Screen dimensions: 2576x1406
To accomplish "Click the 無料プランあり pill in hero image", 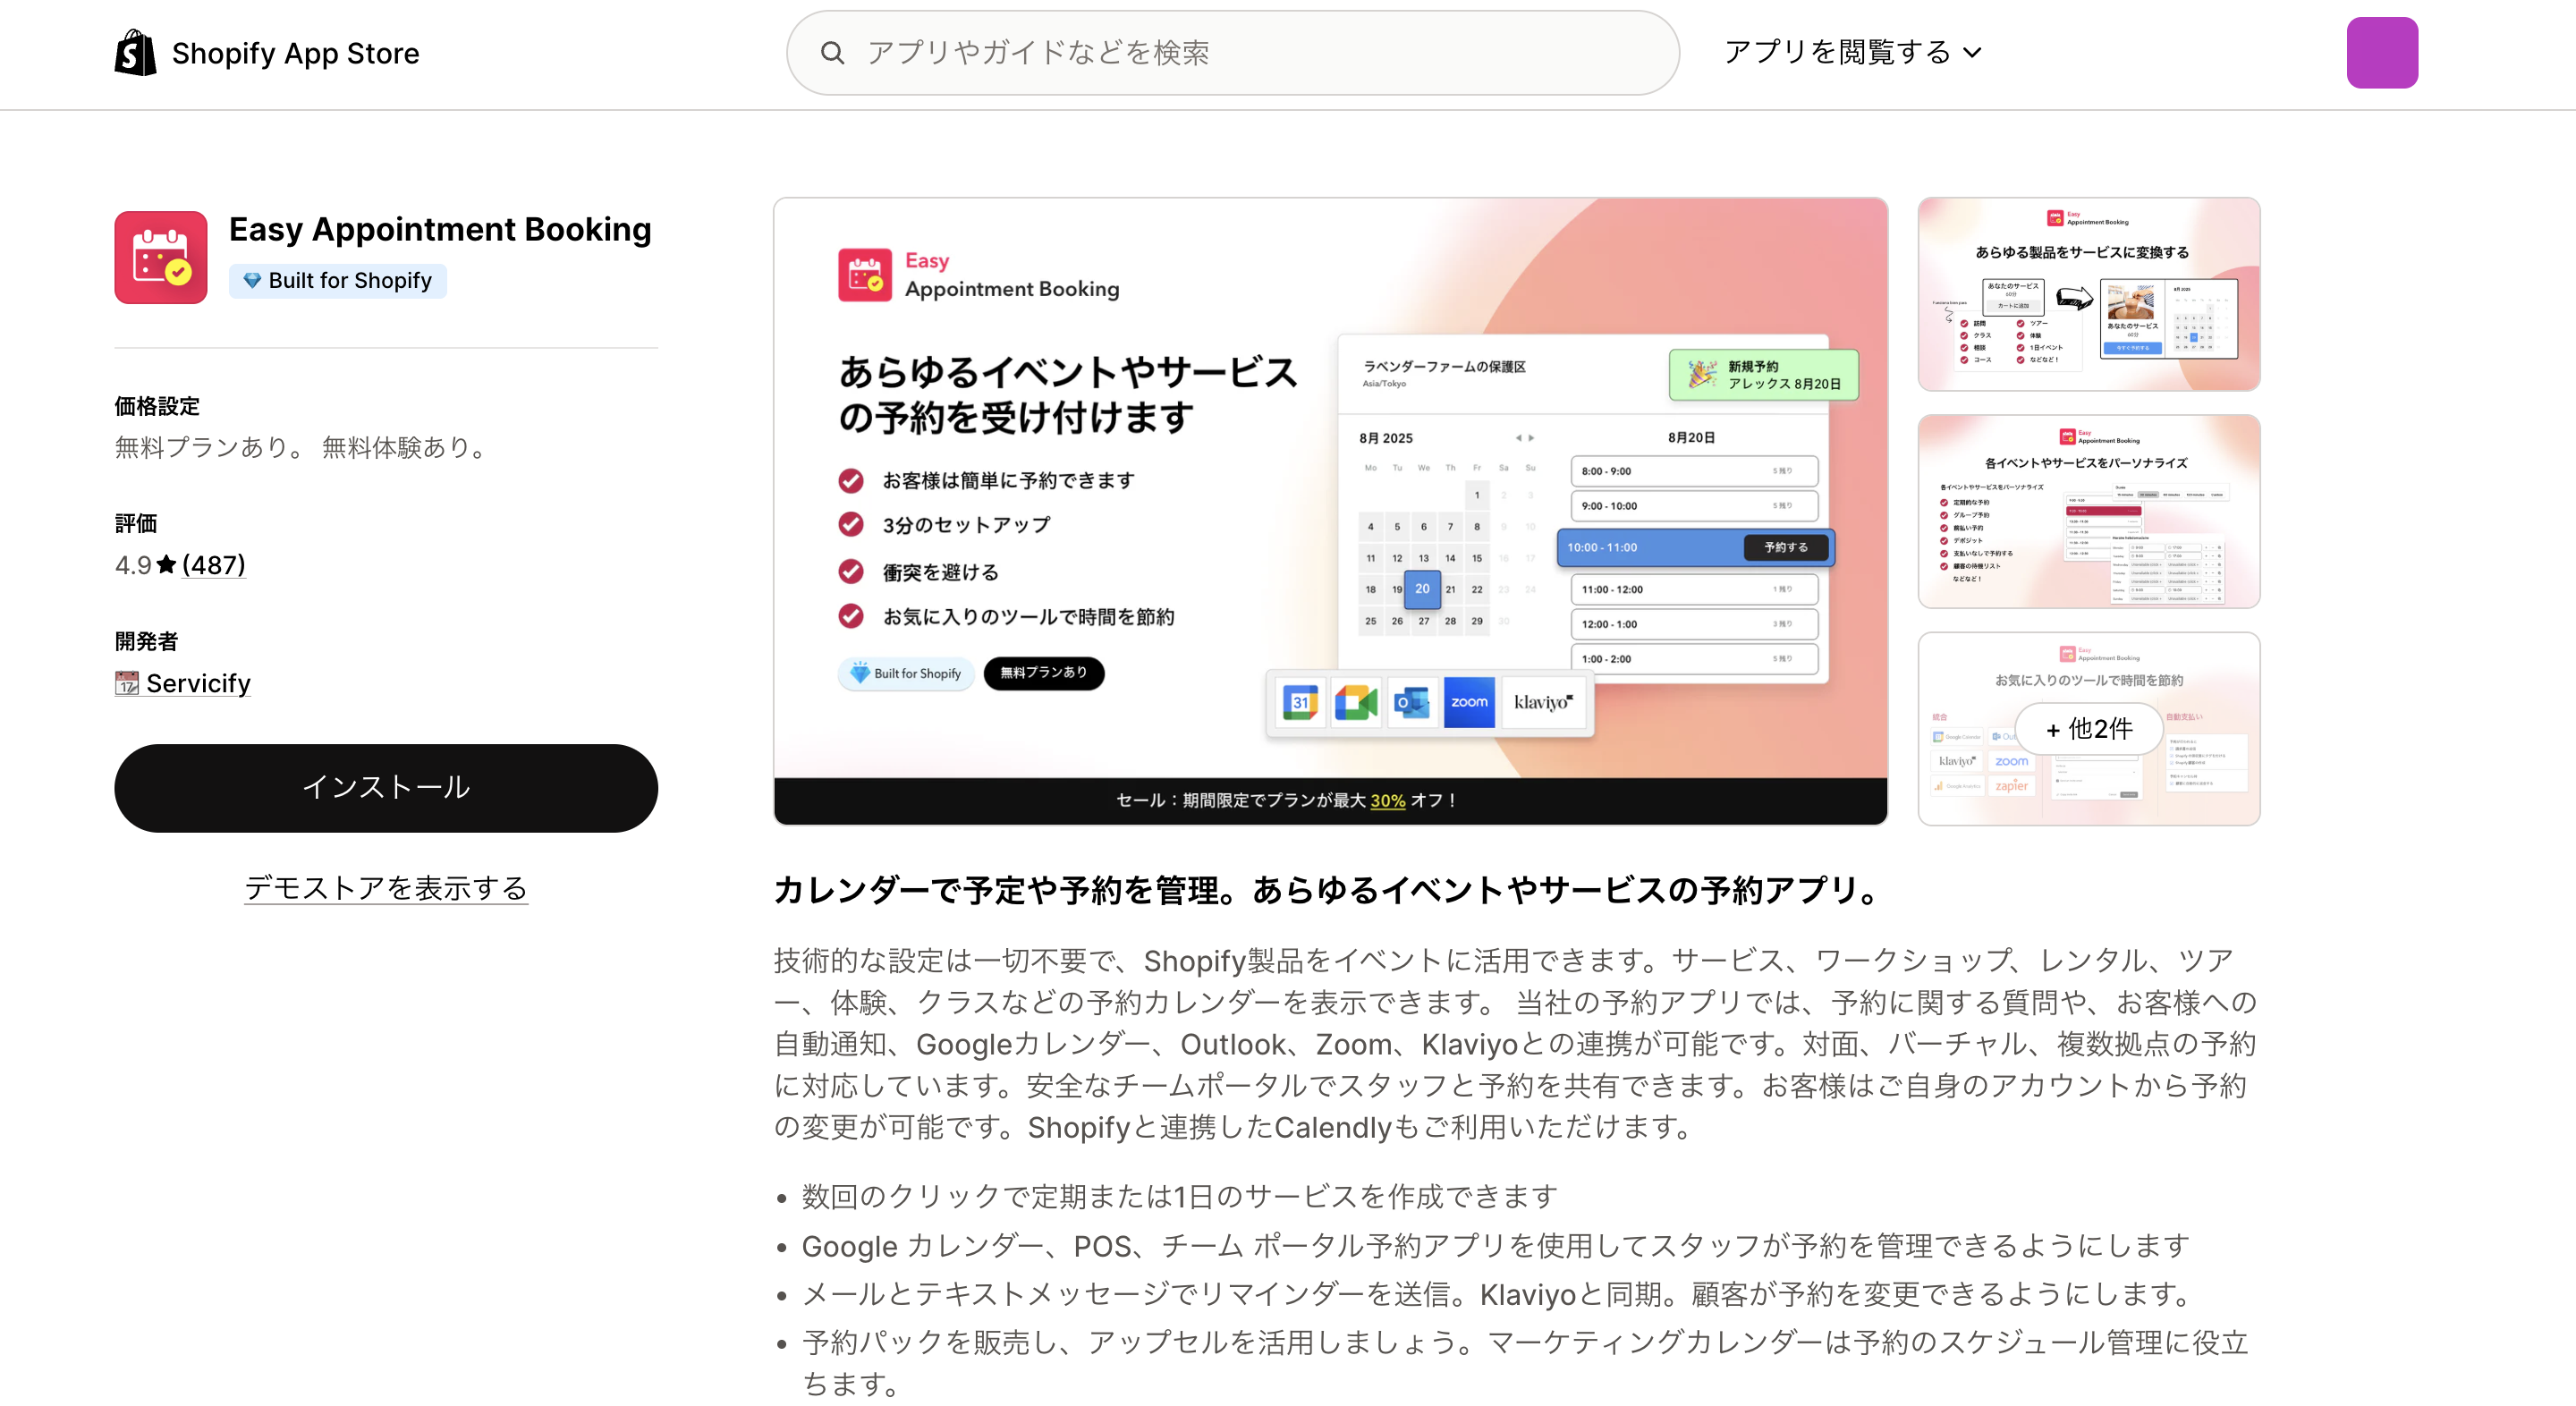I will [x=1043, y=673].
